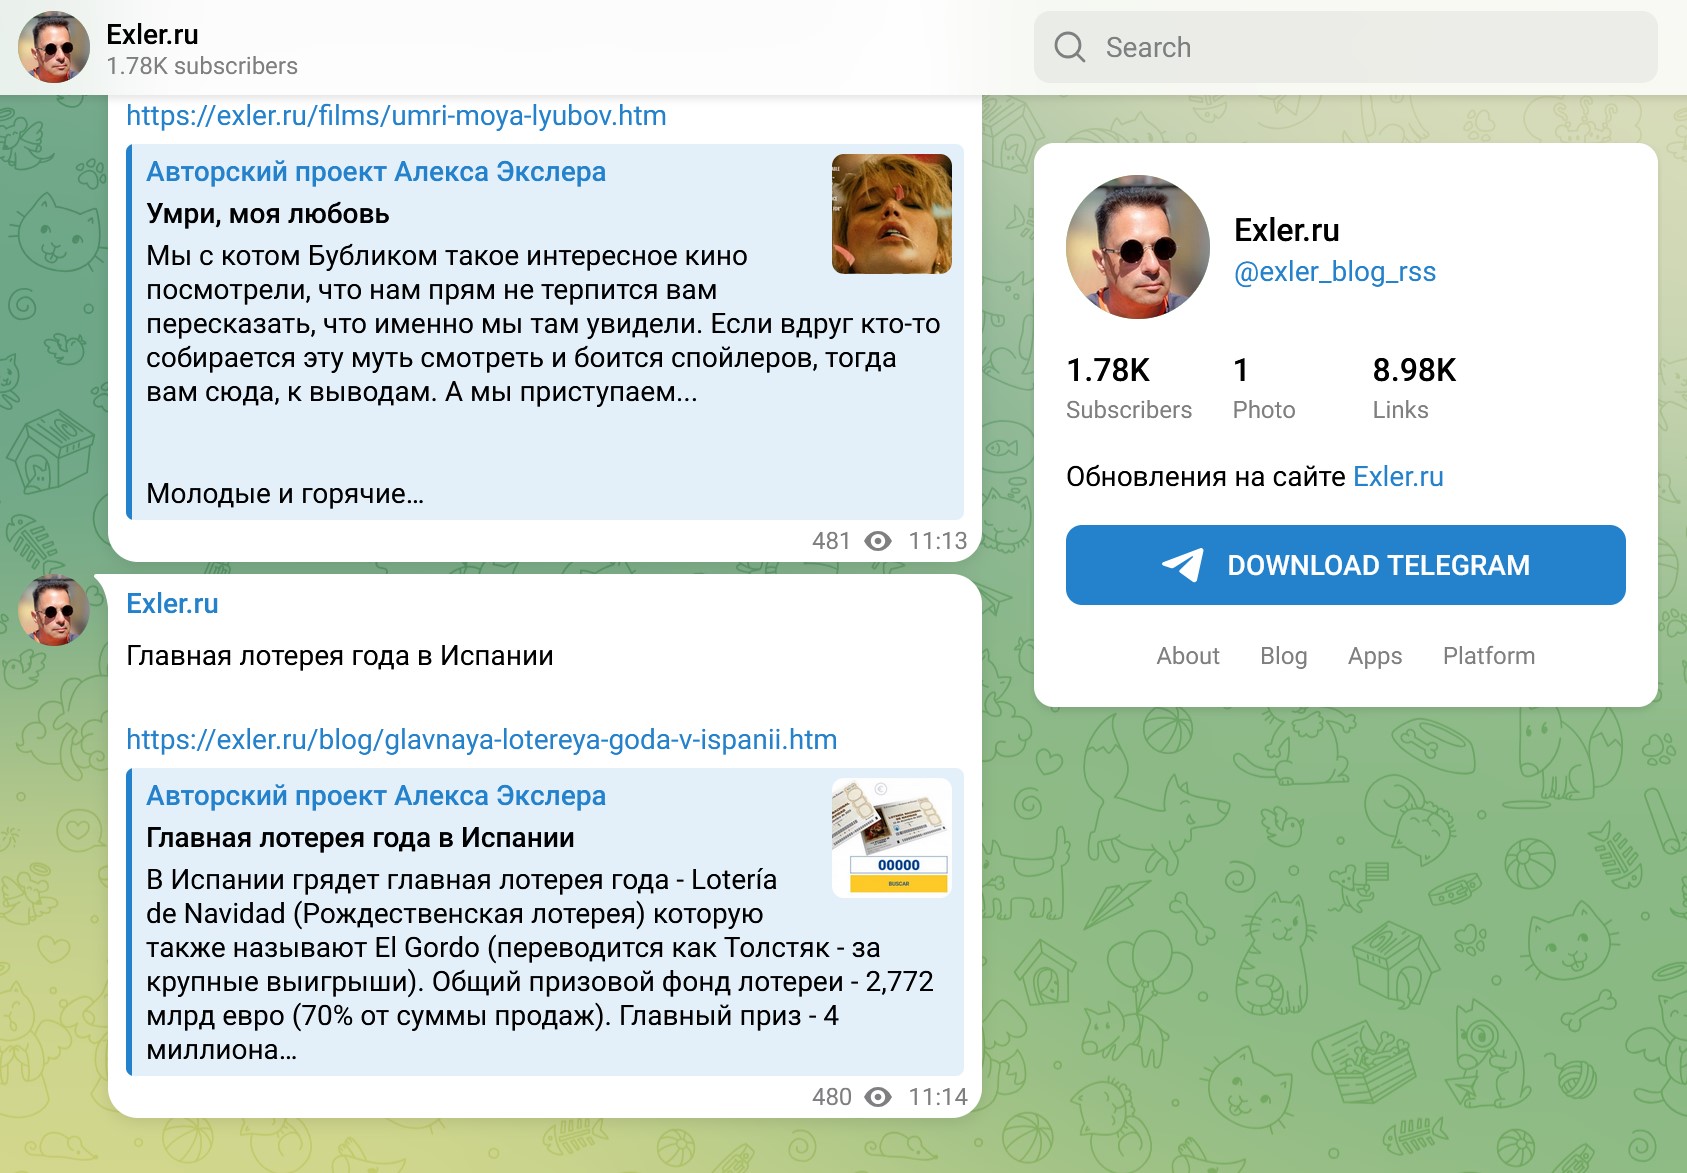This screenshot has height=1173, width=1687.
Task: Open the lottery ticket preview thumbnail
Action: click(891, 837)
